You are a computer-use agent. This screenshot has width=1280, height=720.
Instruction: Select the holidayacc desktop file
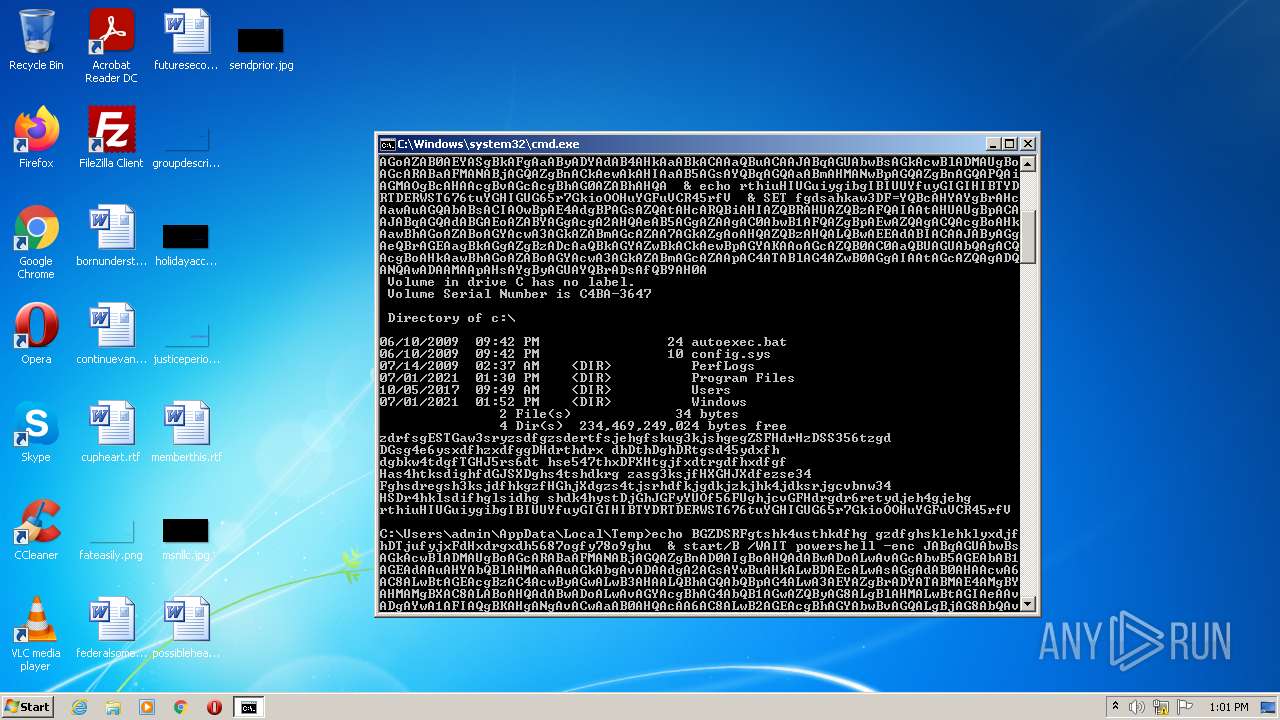pos(186,243)
